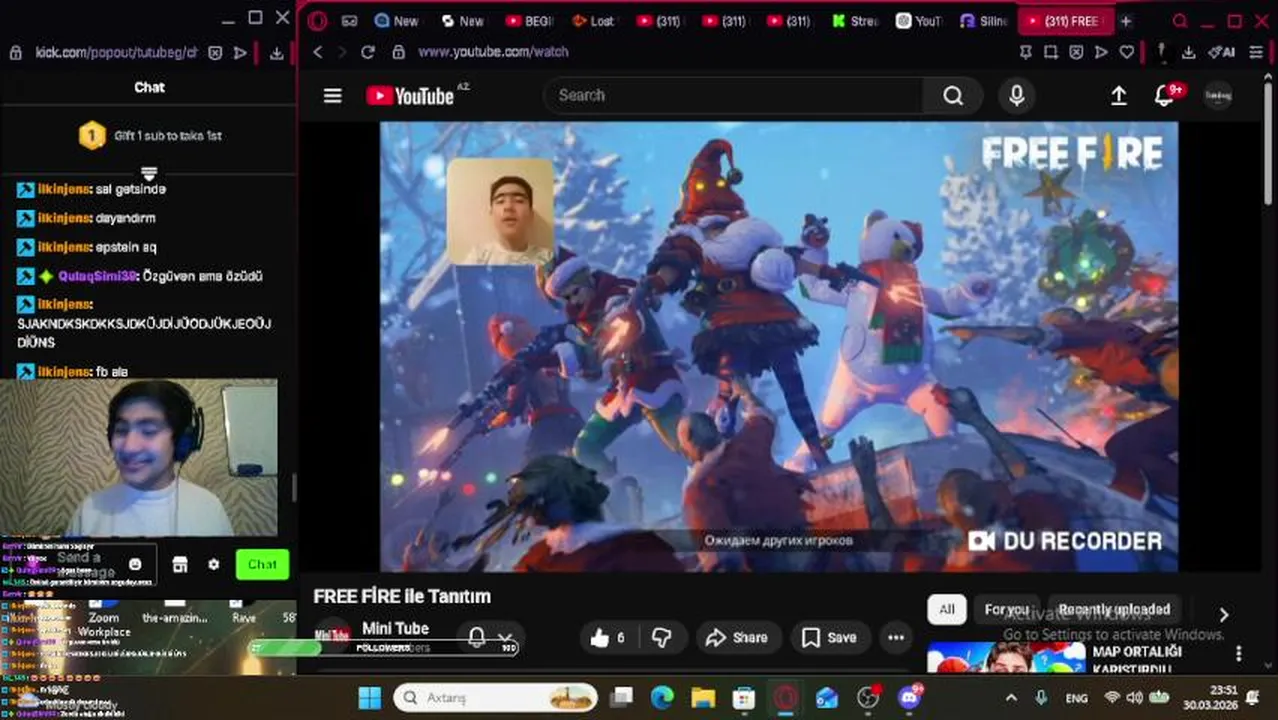Dislike the video with thumbs-down
The width and height of the screenshot is (1278, 720).
pos(661,637)
